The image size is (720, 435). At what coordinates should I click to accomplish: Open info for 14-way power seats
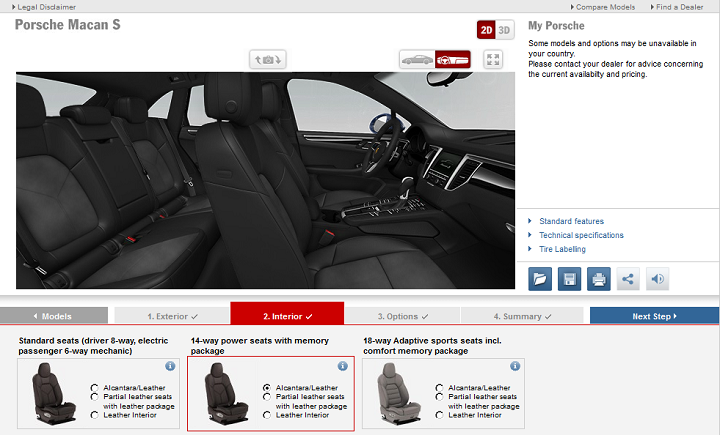click(343, 366)
